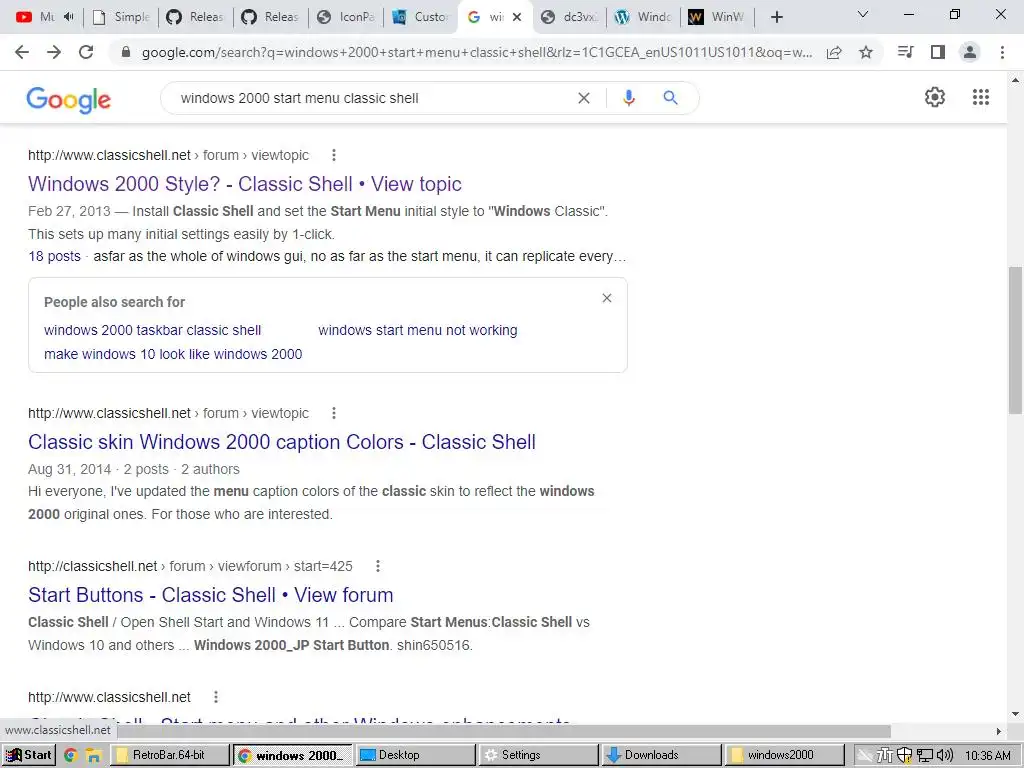Open Windows Security shield tray icon
This screenshot has width=1024, height=768.
tap(904, 756)
